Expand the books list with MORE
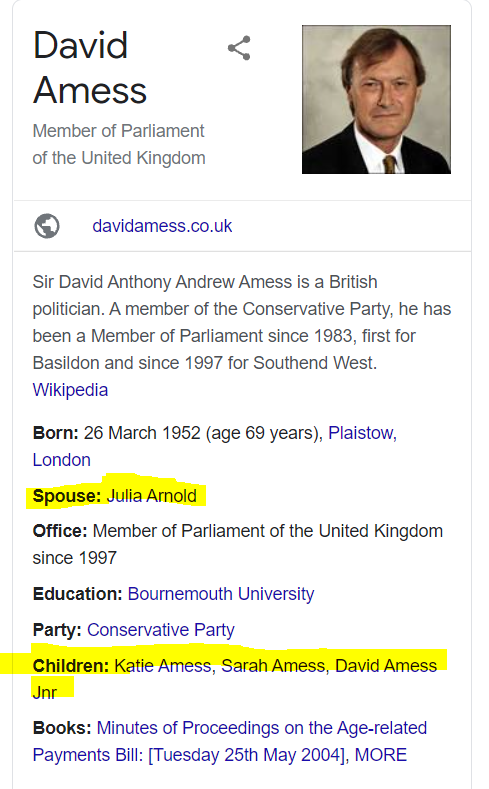The height and width of the screenshot is (789, 489). pyautogui.click(x=381, y=755)
